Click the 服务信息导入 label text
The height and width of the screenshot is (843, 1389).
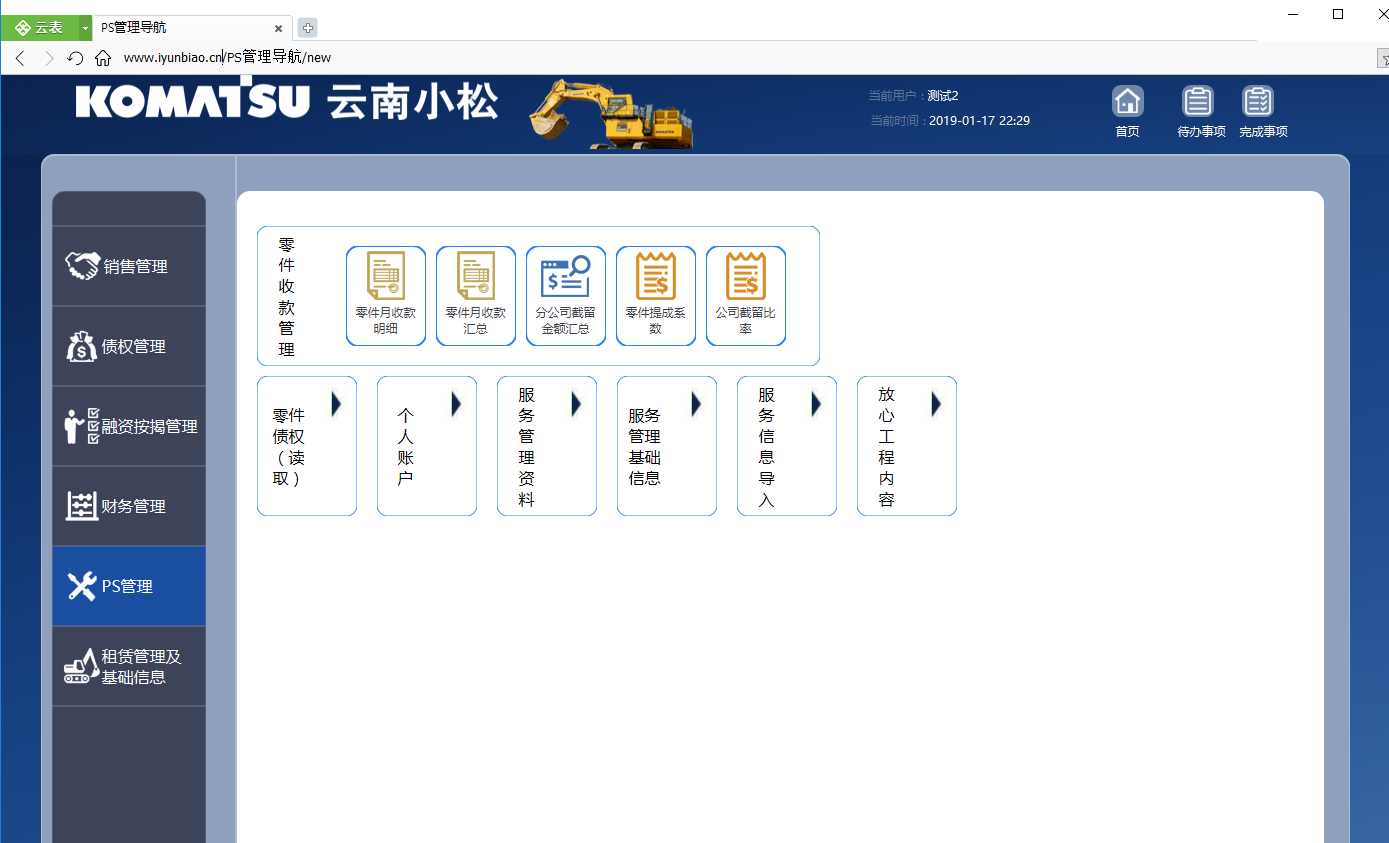(767, 447)
